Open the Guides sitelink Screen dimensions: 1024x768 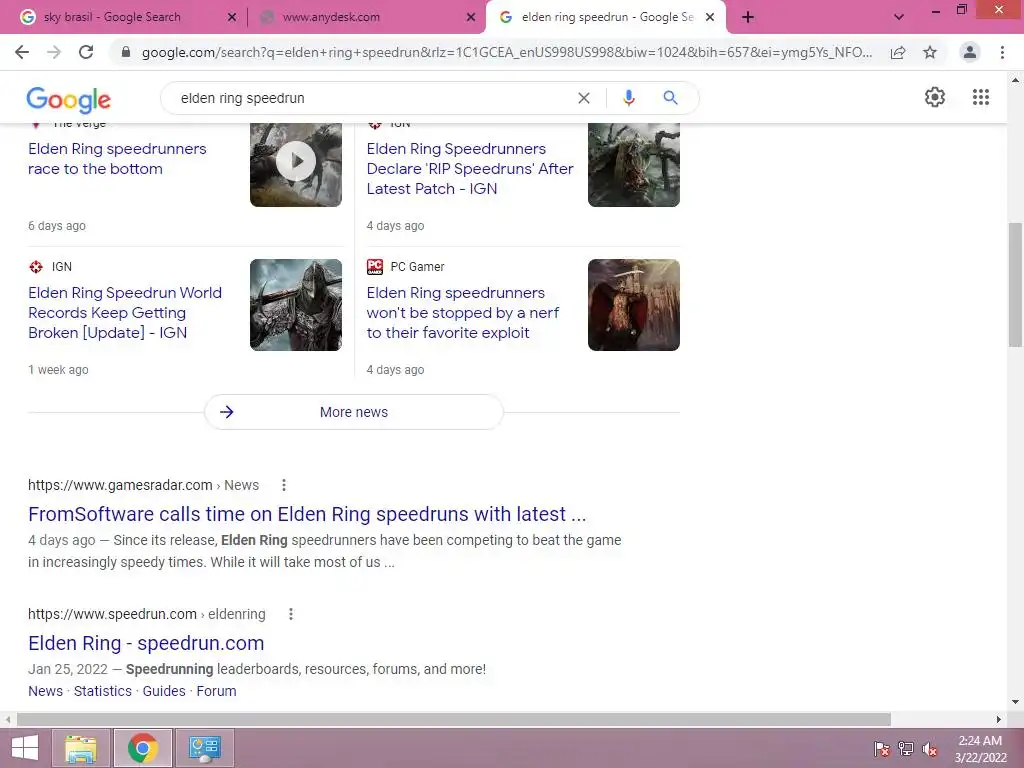[164, 691]
